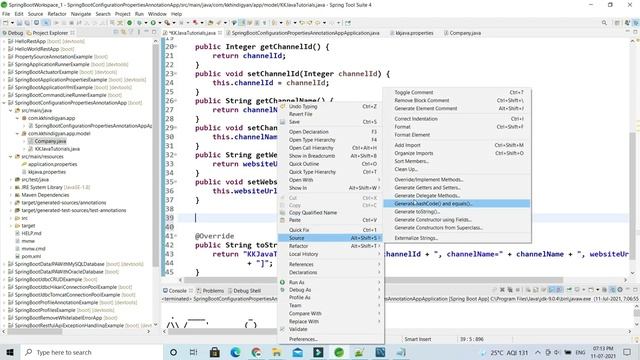This screenshot has height=360, width=640.
Task: Minimize the Console view
Action: tap(628, 290)
